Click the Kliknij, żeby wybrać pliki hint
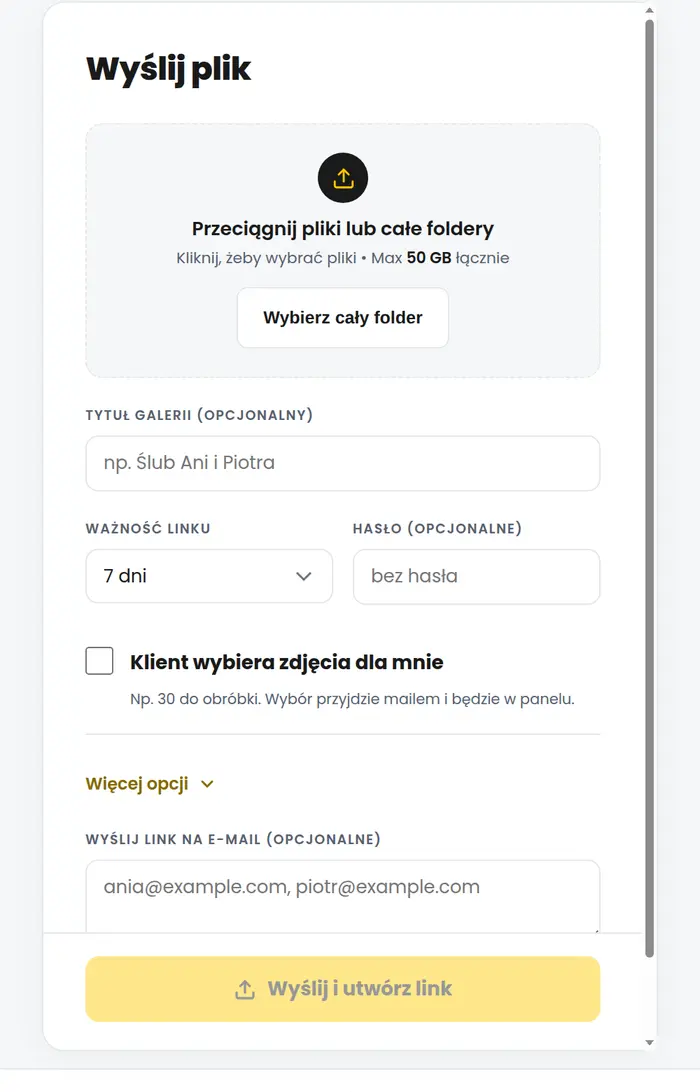The width and height of the screenshot is (700, 1092). click(343, 258)
